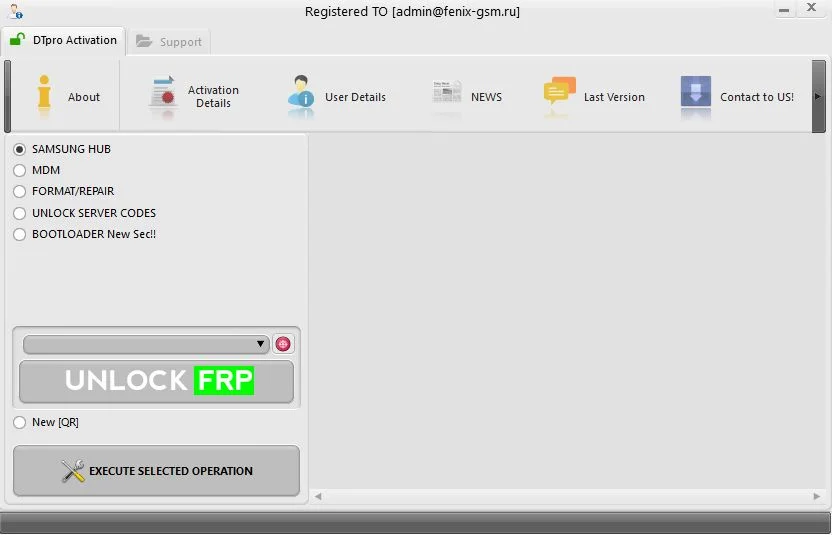Click the toolbar's left grip handle

[7, 96]
